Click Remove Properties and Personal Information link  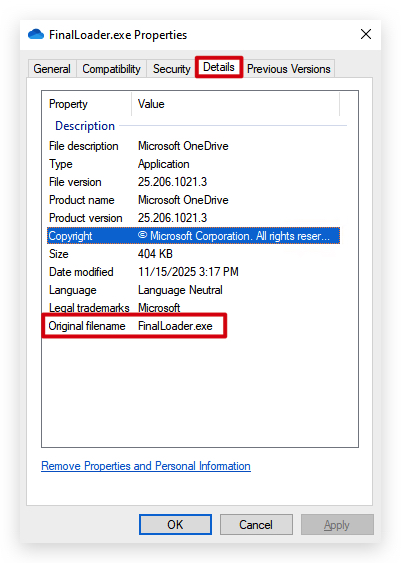click(x=146, y=466)
